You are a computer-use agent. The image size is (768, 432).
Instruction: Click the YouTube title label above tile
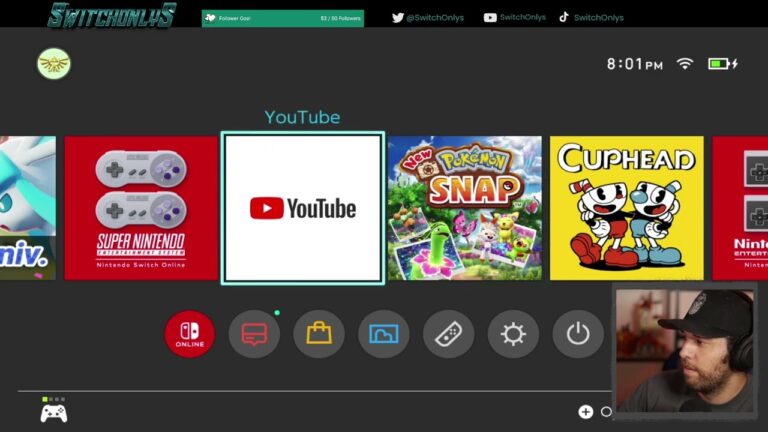(302, 117)
